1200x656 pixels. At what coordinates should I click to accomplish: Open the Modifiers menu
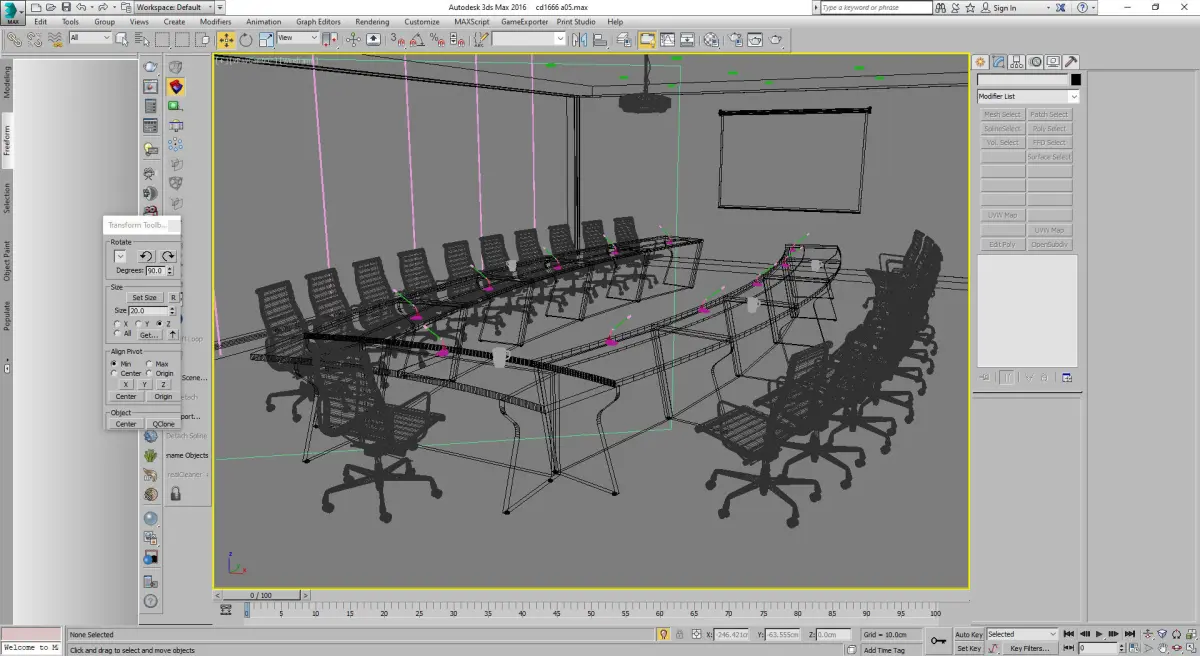pos(215,21)
